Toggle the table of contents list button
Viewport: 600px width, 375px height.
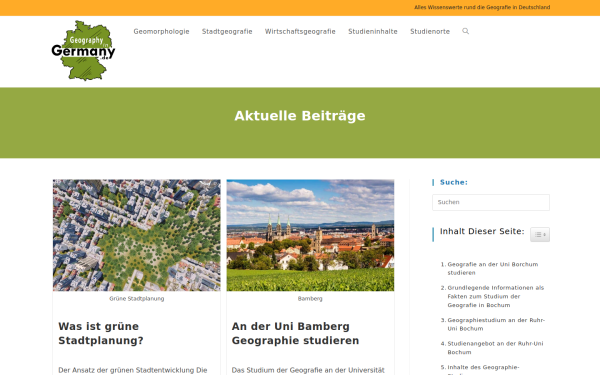point(540,235)
